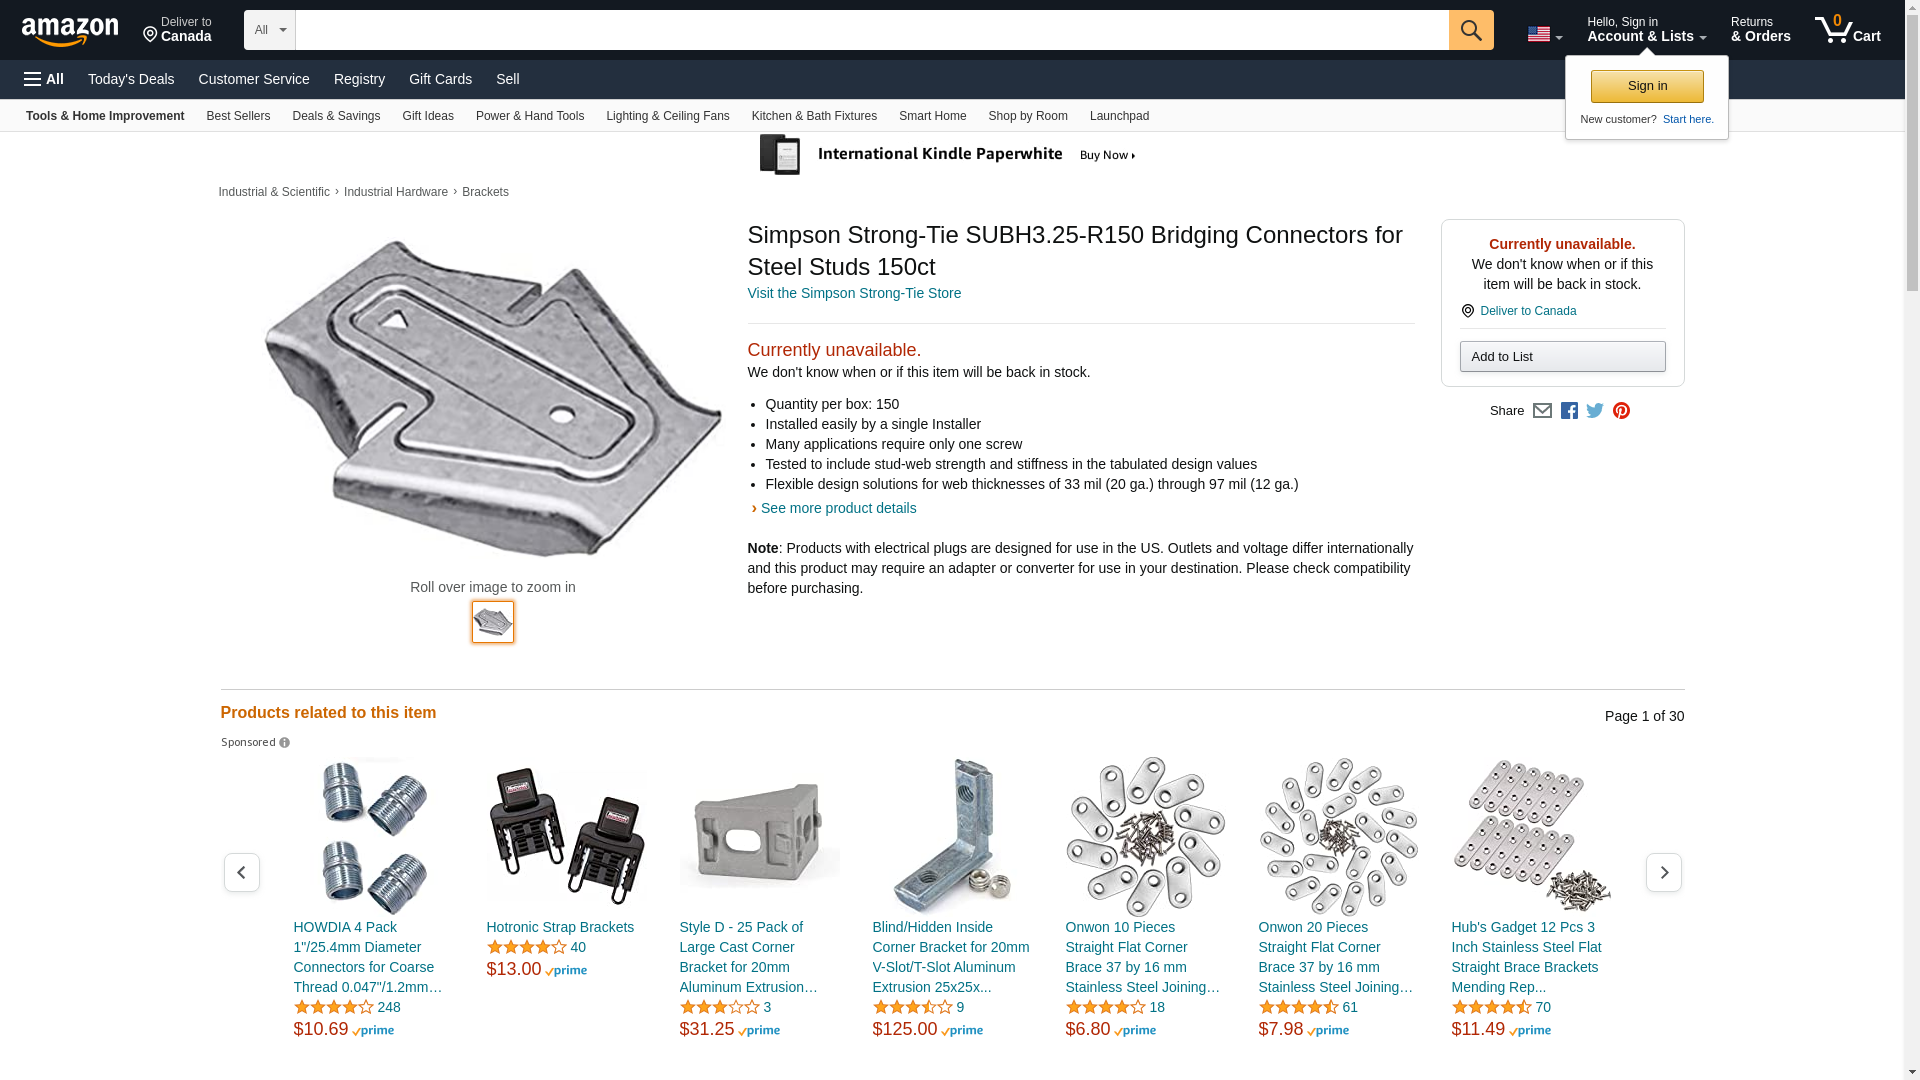Select the bridging connector product thumbnail
Image resolution: width=1920 pixels, height=1080 pixels.
tap(493, 622)
